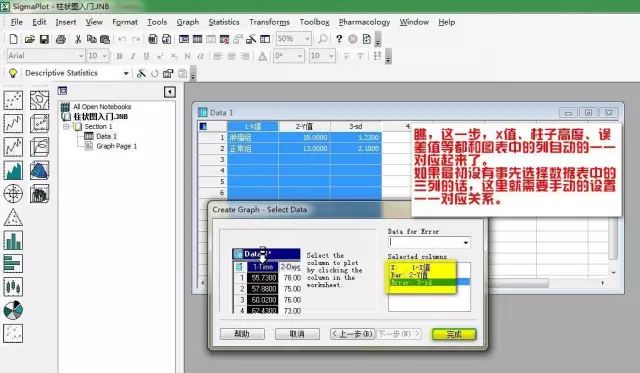Choose the vertical bar chart icon
The width and height of the screenshot is (640, 373).
point(13,240)
